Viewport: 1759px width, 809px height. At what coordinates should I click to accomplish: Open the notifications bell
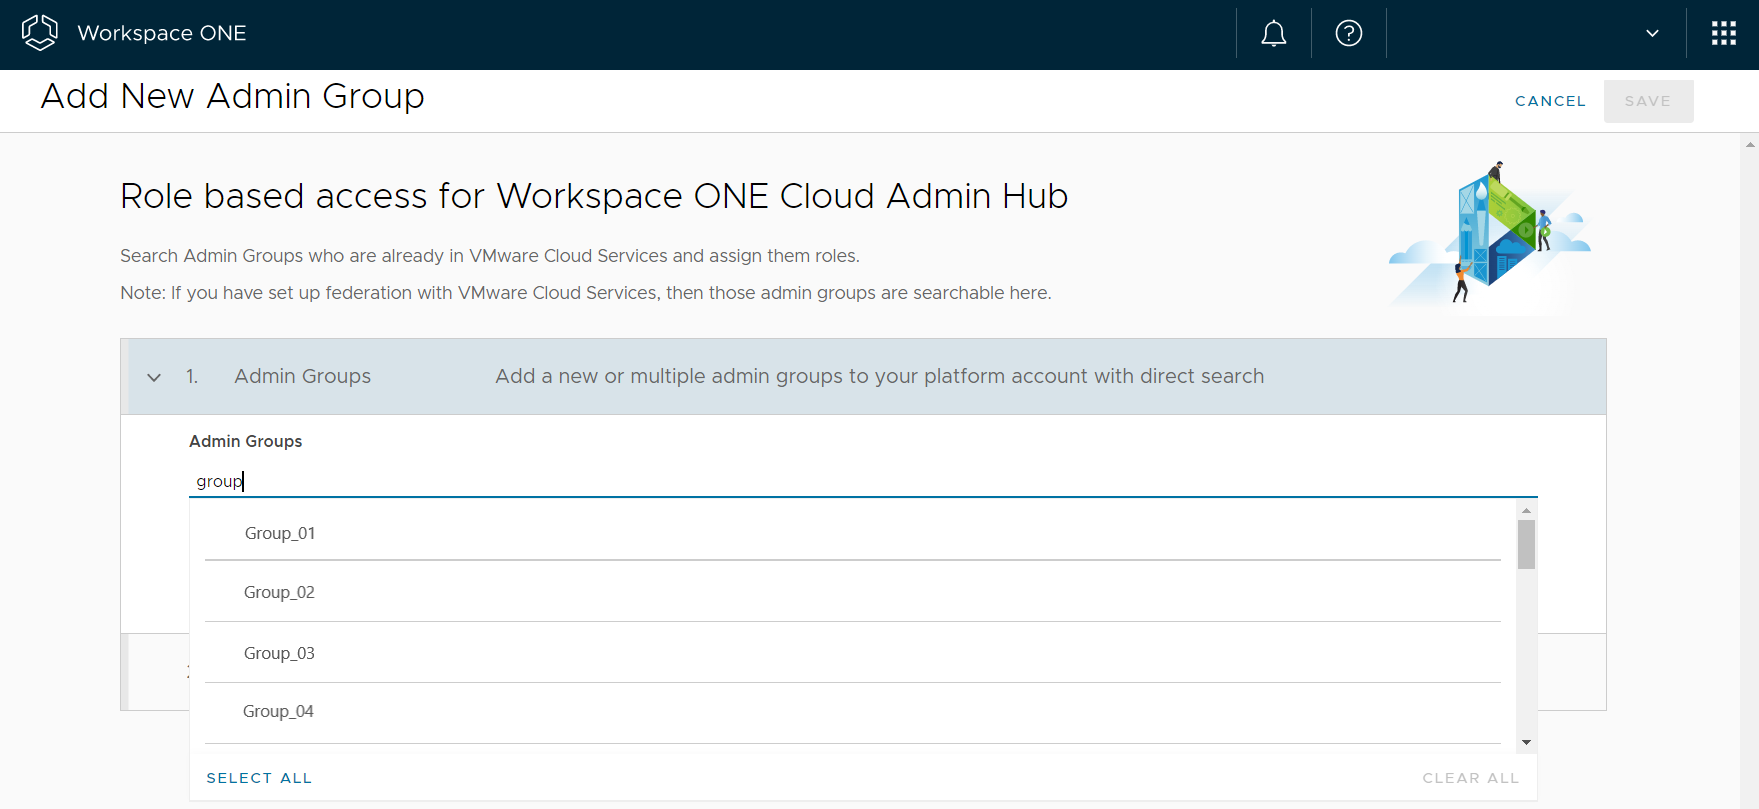[1273, 34]
